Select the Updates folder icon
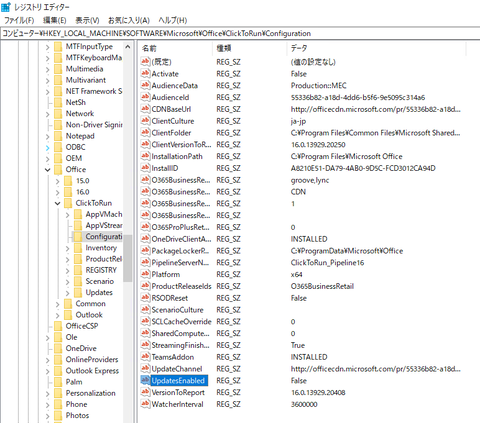480x423 pixels. [78, 293]
